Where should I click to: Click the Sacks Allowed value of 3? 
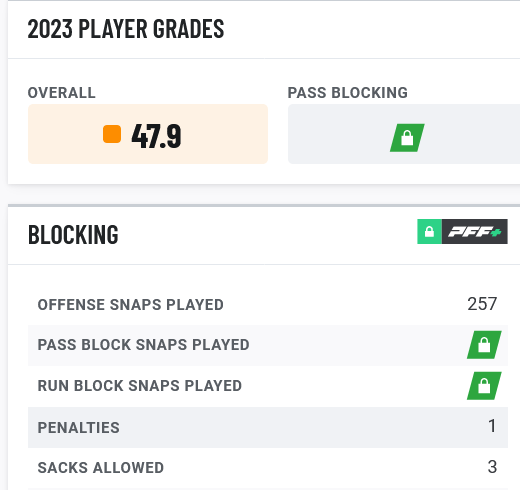pyautogui.click(x=492, y=467)
